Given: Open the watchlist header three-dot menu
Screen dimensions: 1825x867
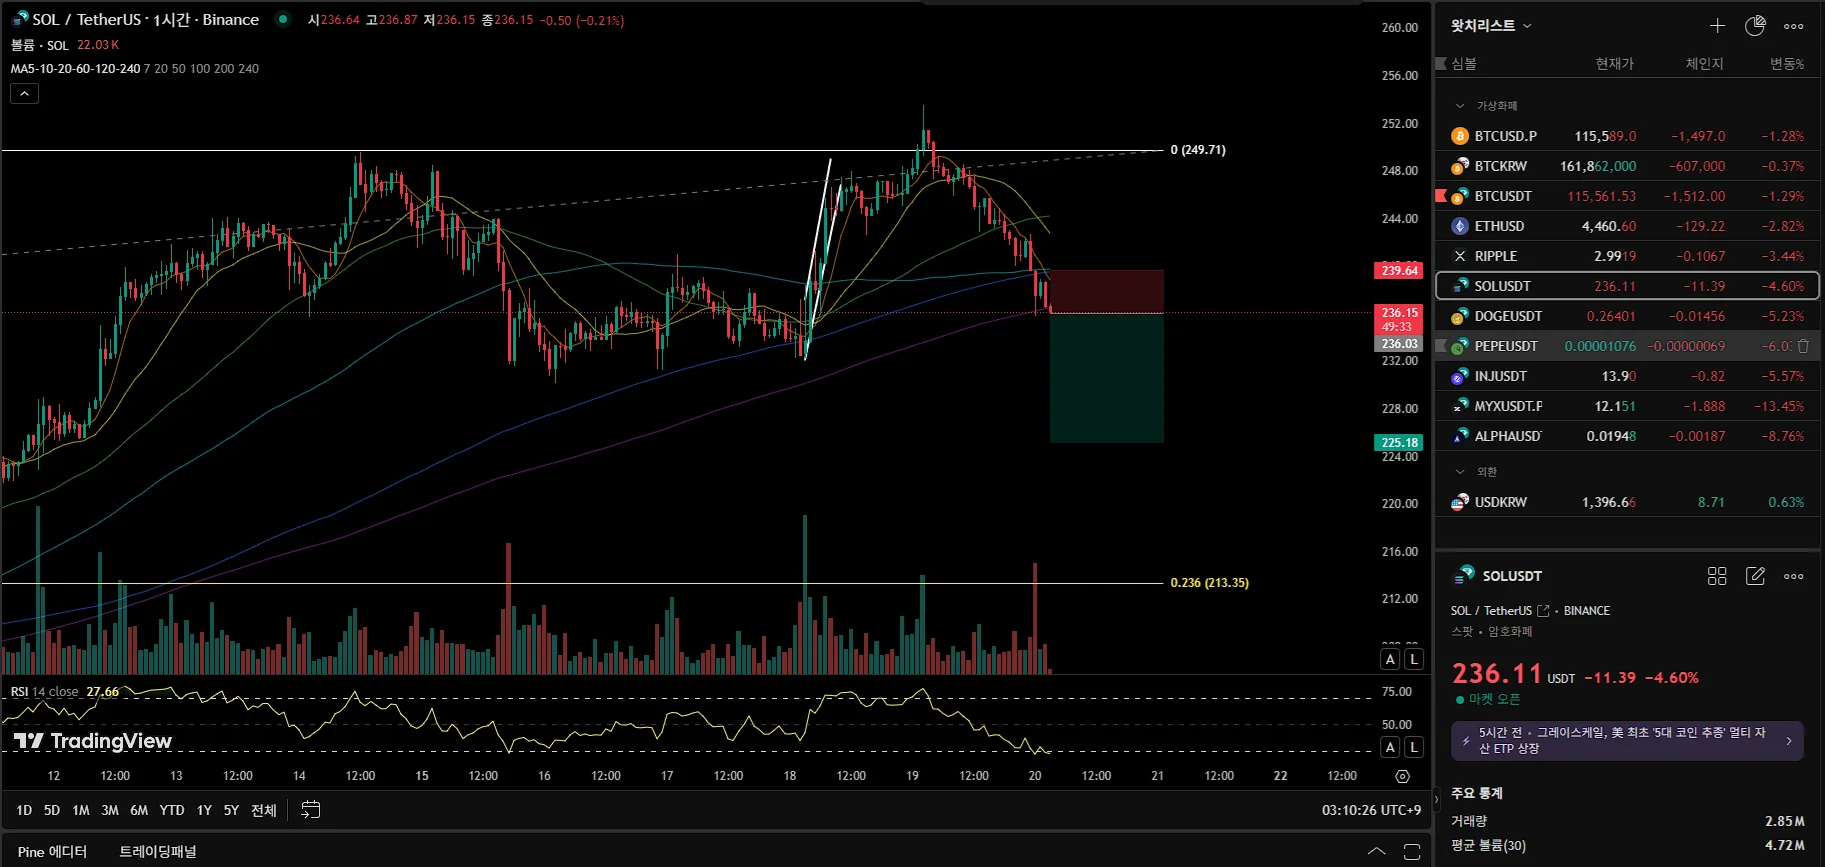Looking at the screenshot, I should [1794, 26].
